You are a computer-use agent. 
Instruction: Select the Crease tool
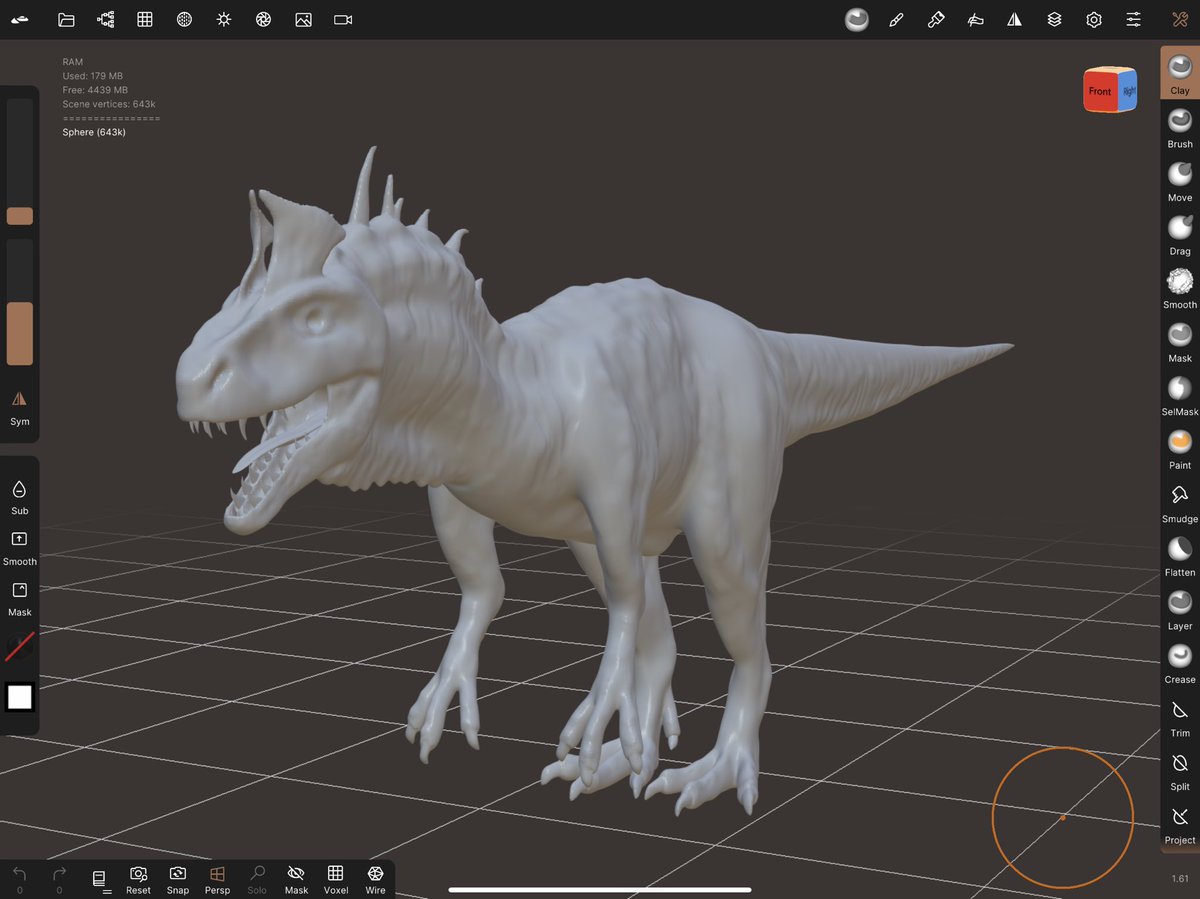pos(1180,662)
